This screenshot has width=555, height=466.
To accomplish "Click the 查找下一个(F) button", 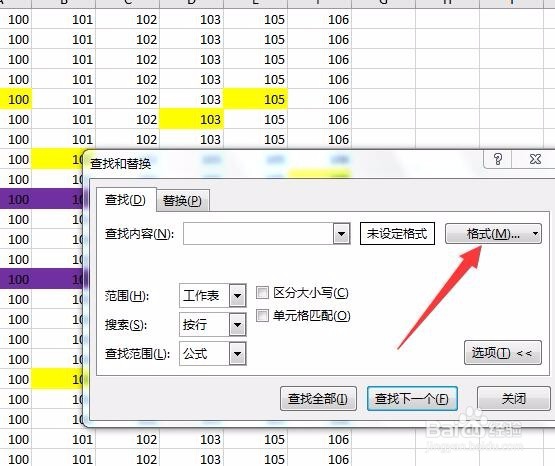I will point(412,399).
